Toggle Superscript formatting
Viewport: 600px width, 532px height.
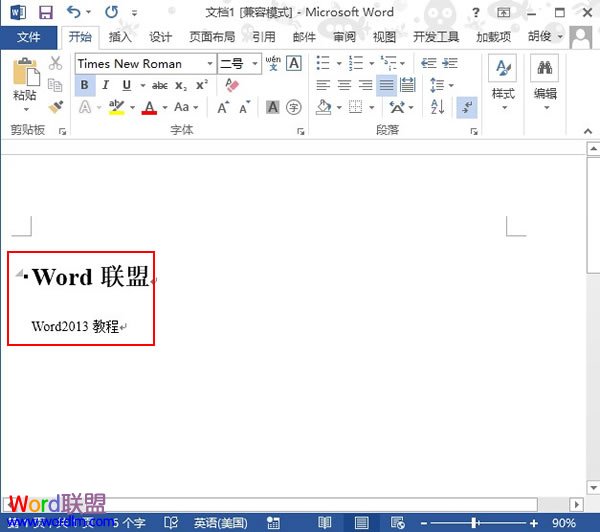pyautogui.click(x=202, y=85)
